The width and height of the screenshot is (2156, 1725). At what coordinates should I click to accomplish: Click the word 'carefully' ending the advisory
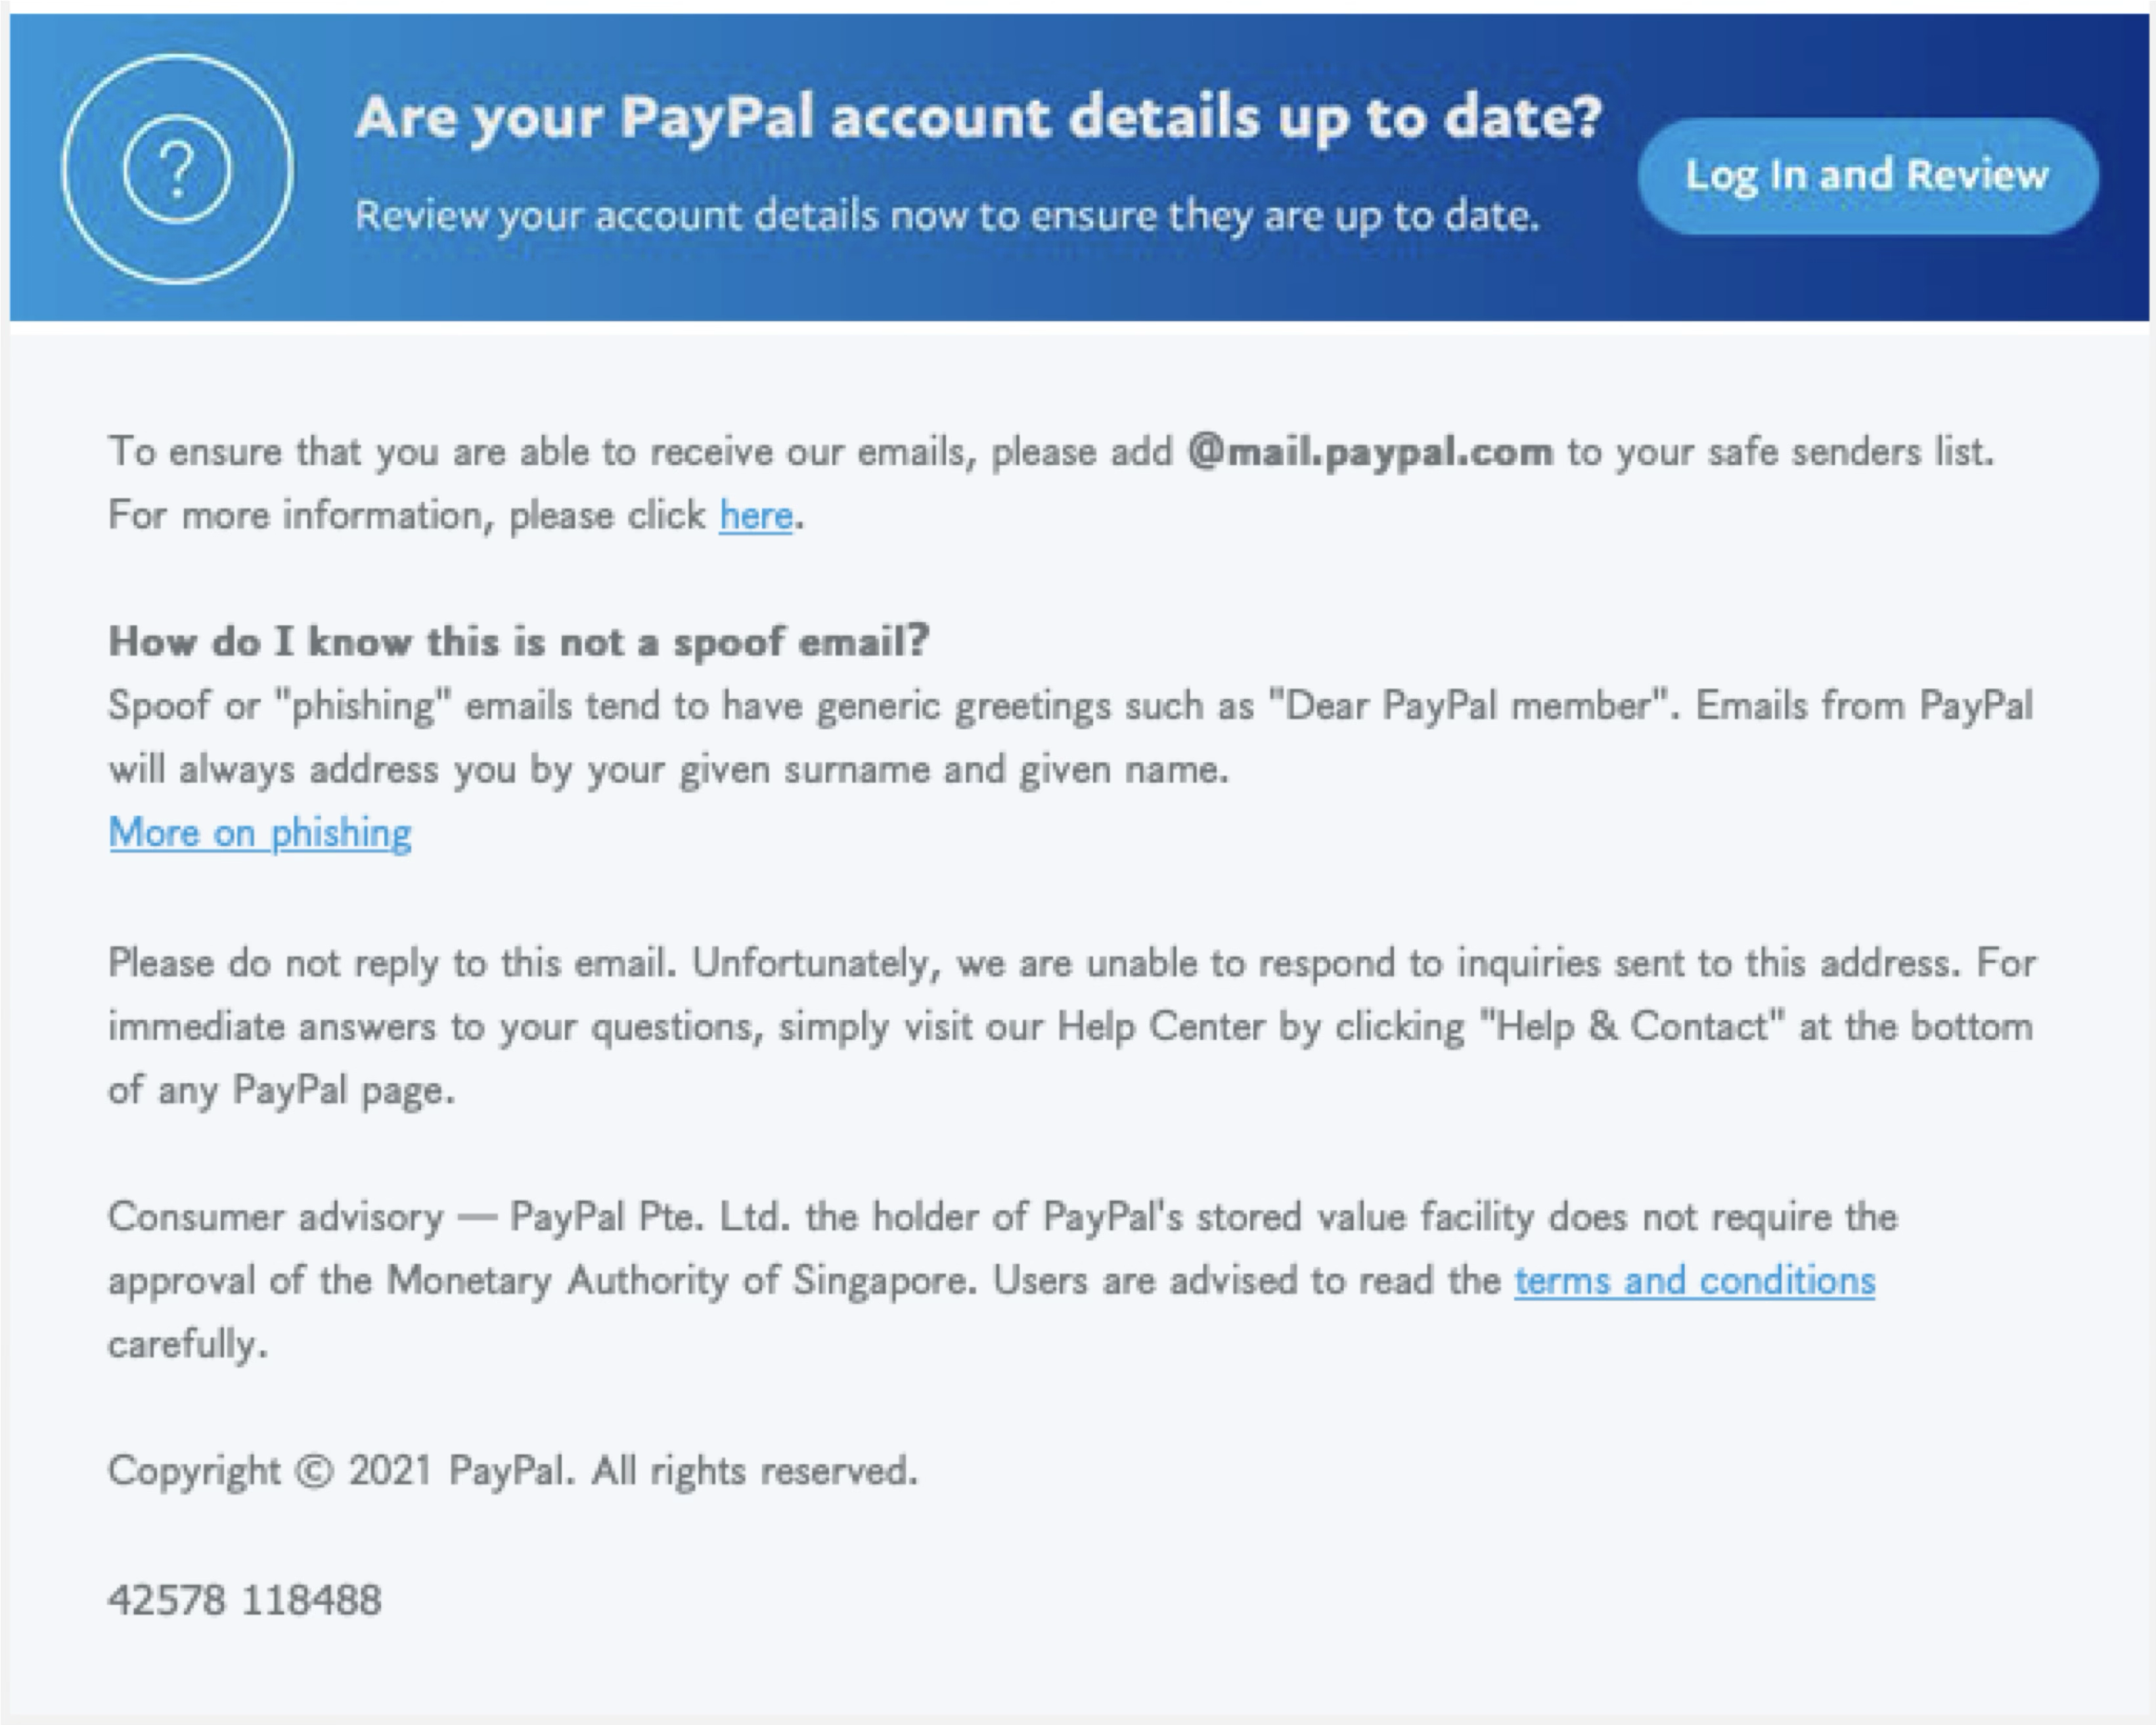(188, 1345)
